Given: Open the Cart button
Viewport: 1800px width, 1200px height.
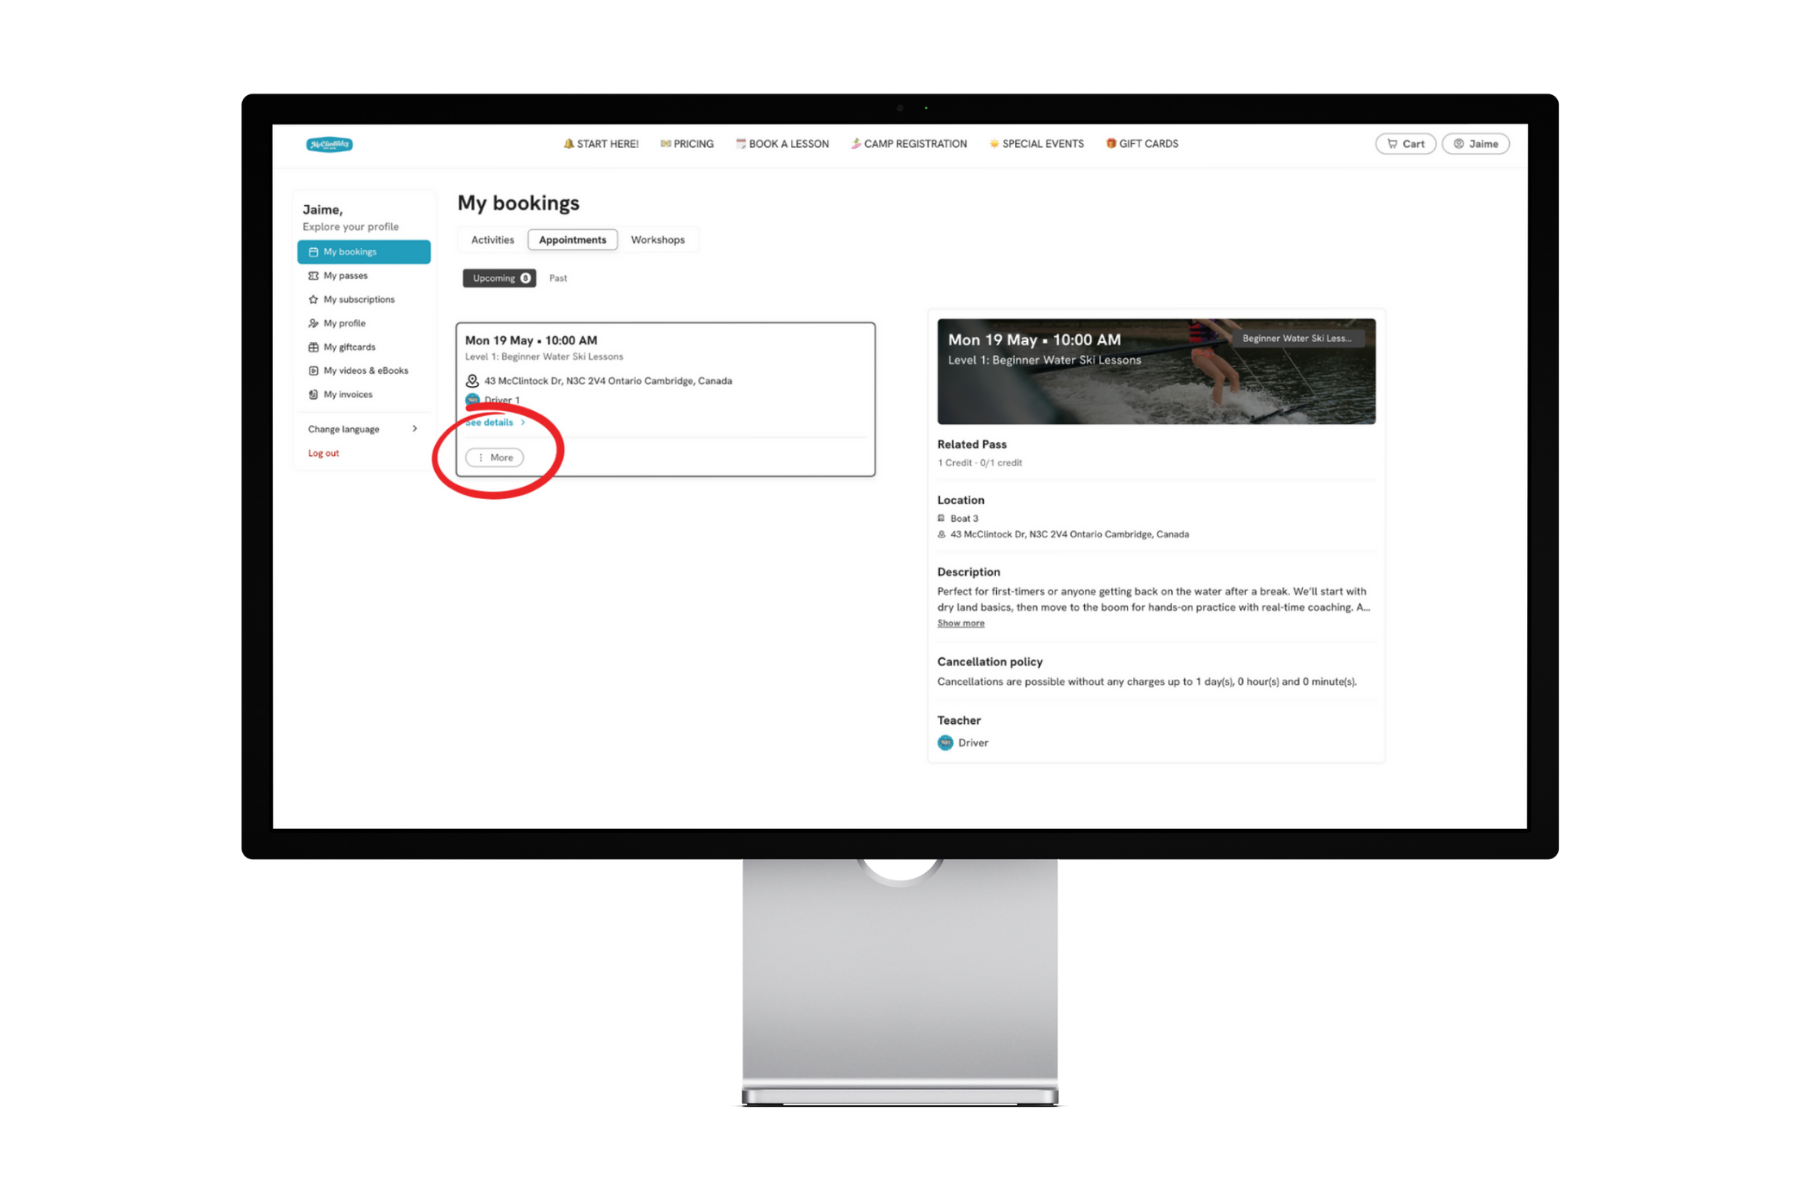Looking at the screenshot, I should pyautogui.click(x=1406, y=144).
